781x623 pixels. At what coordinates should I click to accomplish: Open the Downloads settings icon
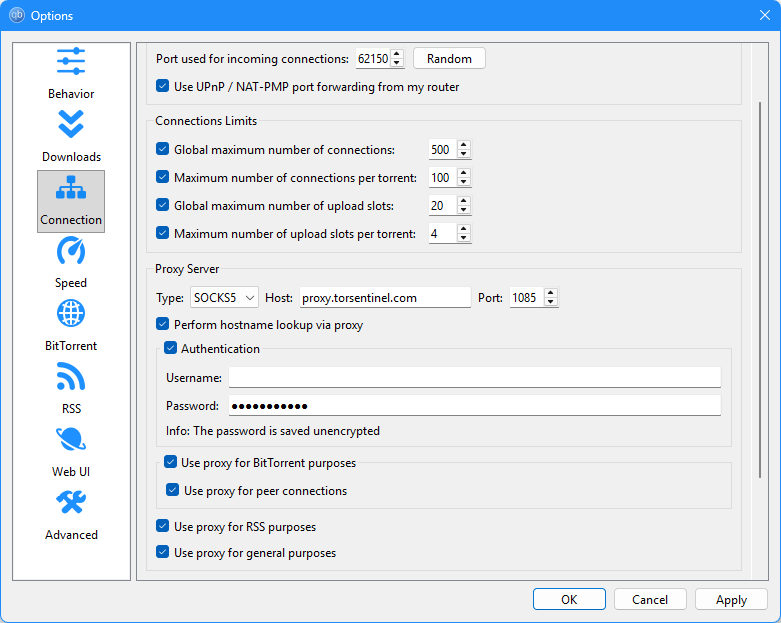(71, 124)
